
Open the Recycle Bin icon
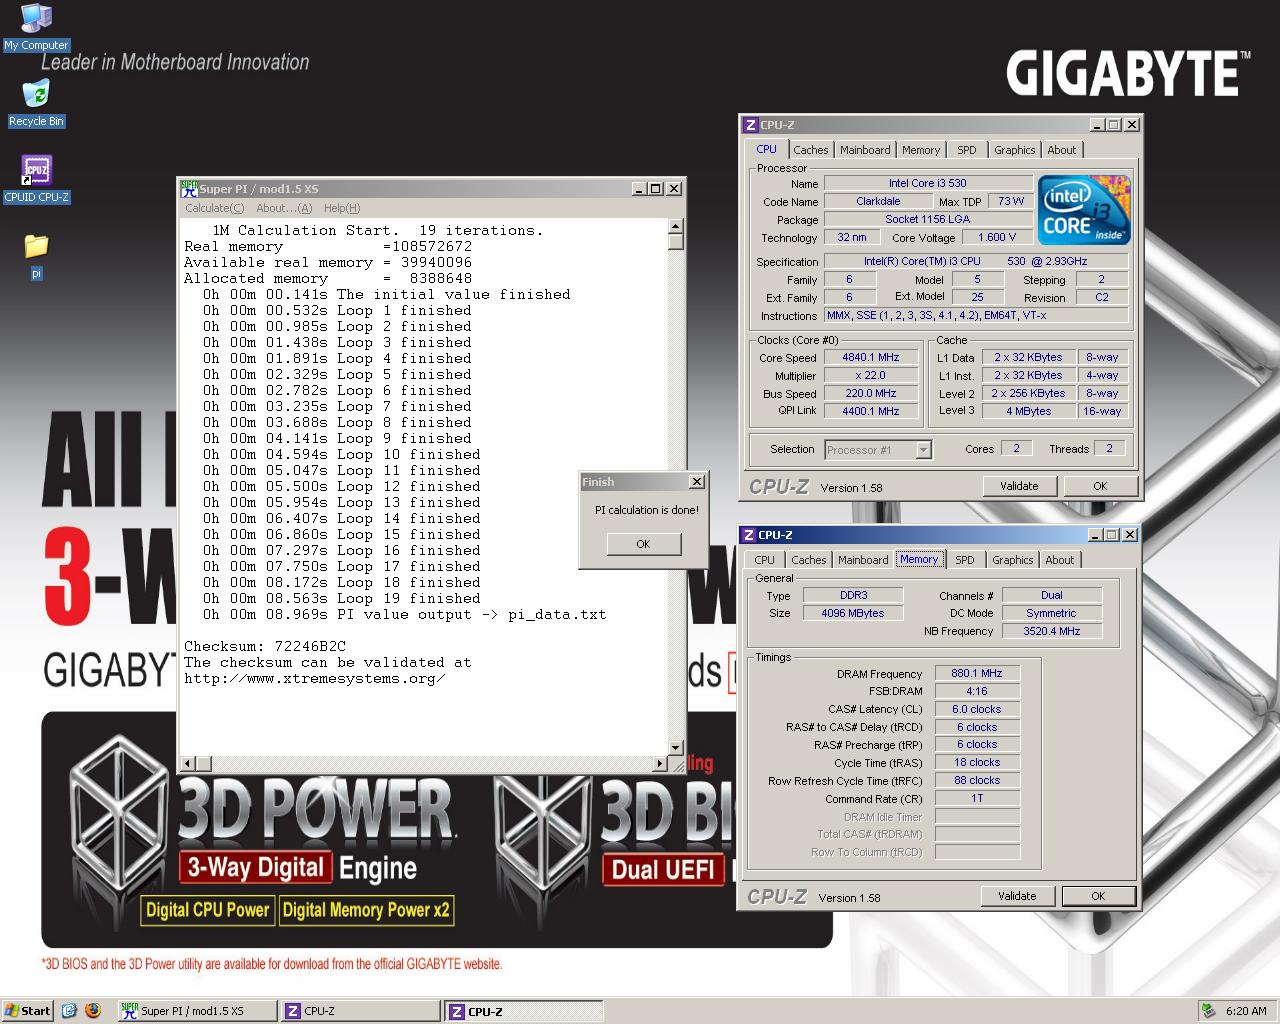tap(36, 95)
